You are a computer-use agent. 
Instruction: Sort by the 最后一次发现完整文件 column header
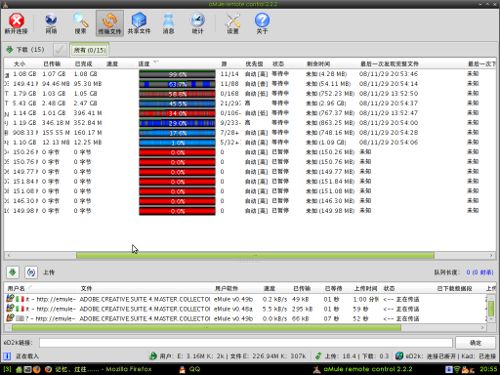(389, 64)
